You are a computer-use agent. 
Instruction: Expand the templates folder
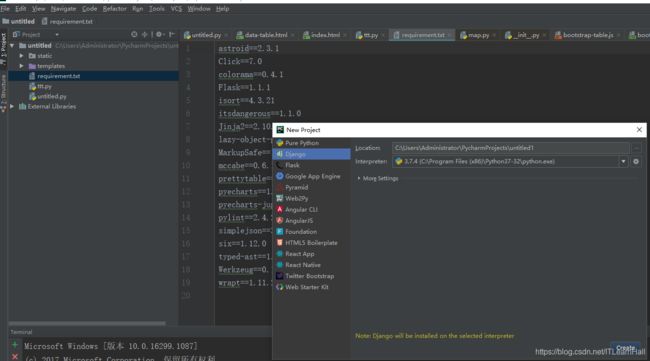pyautogui.click(x=22, y=66)
